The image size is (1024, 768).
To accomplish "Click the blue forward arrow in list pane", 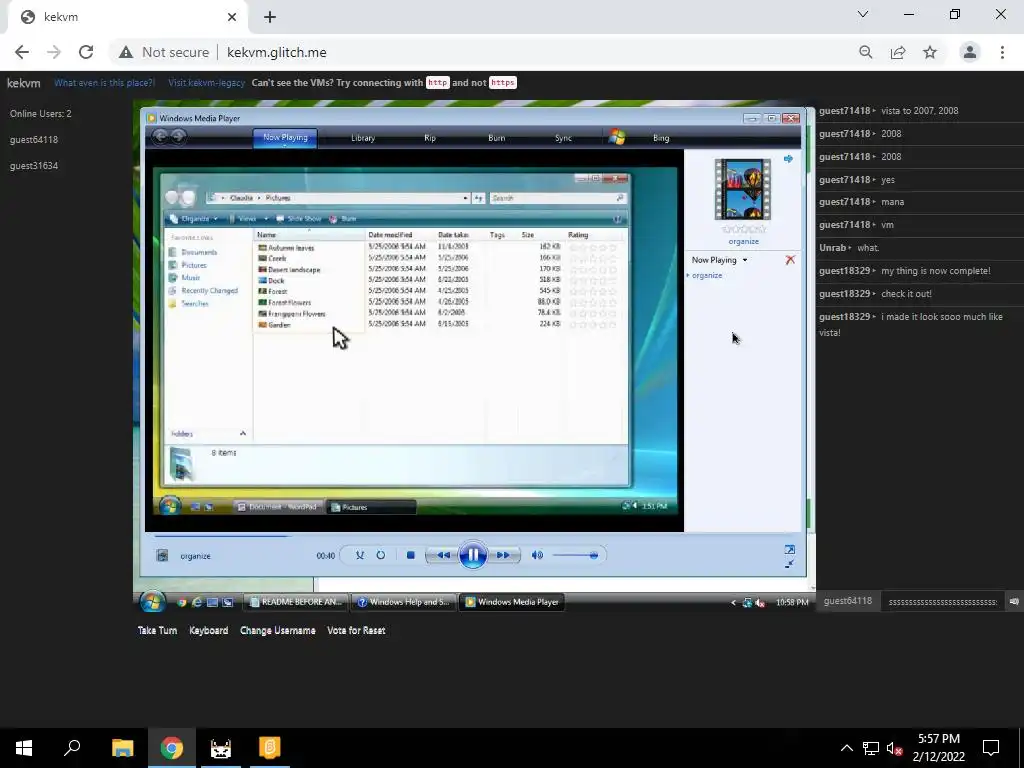I will coord(788,159).
